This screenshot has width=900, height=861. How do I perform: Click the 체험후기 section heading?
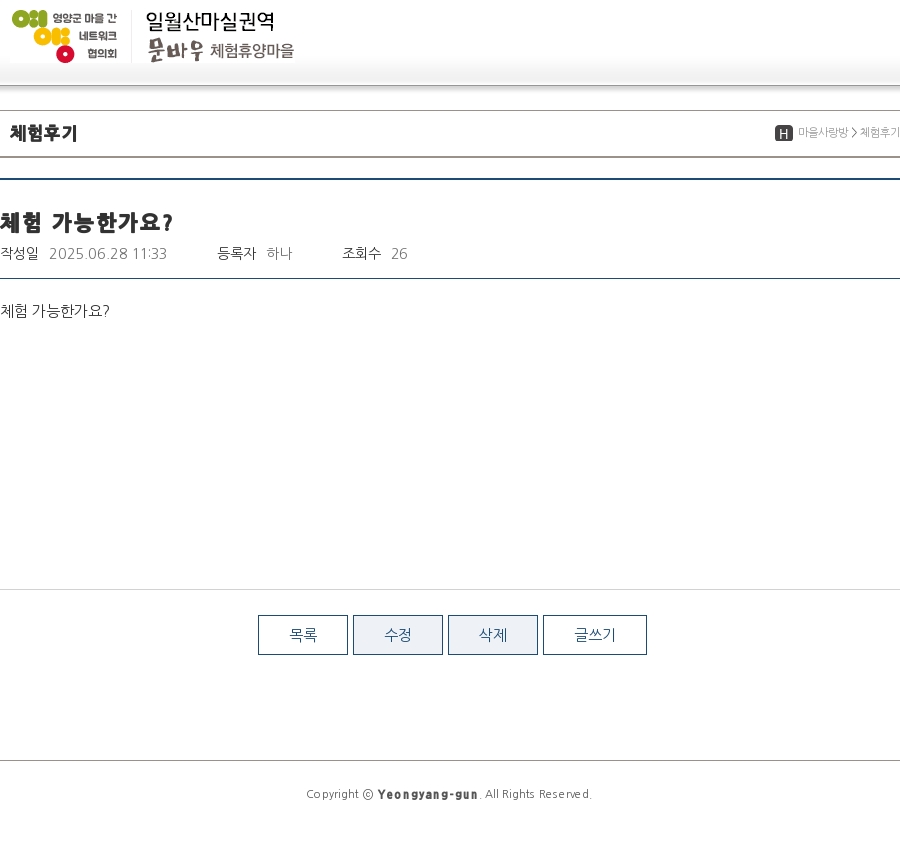(x=44, y=133)
